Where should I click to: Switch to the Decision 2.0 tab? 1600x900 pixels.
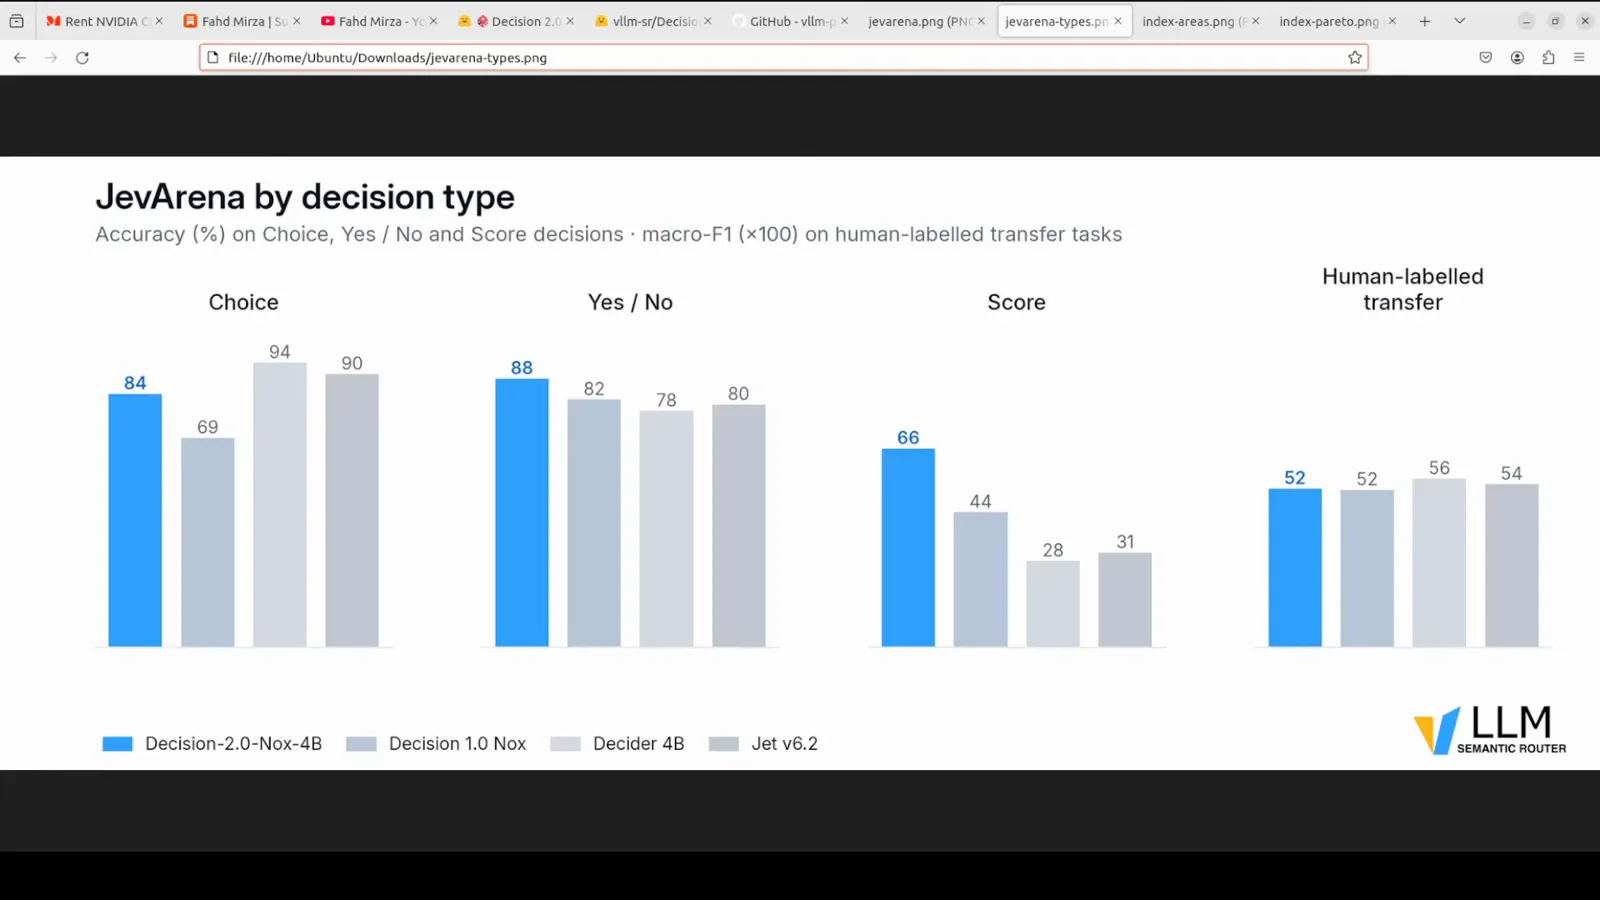click(516, 21)
